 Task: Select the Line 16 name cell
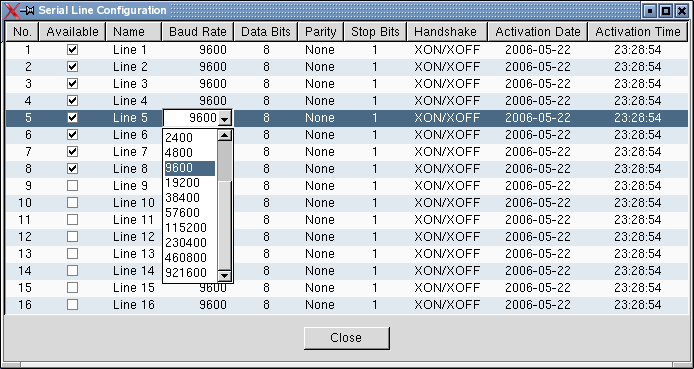(x=134, y=304)
